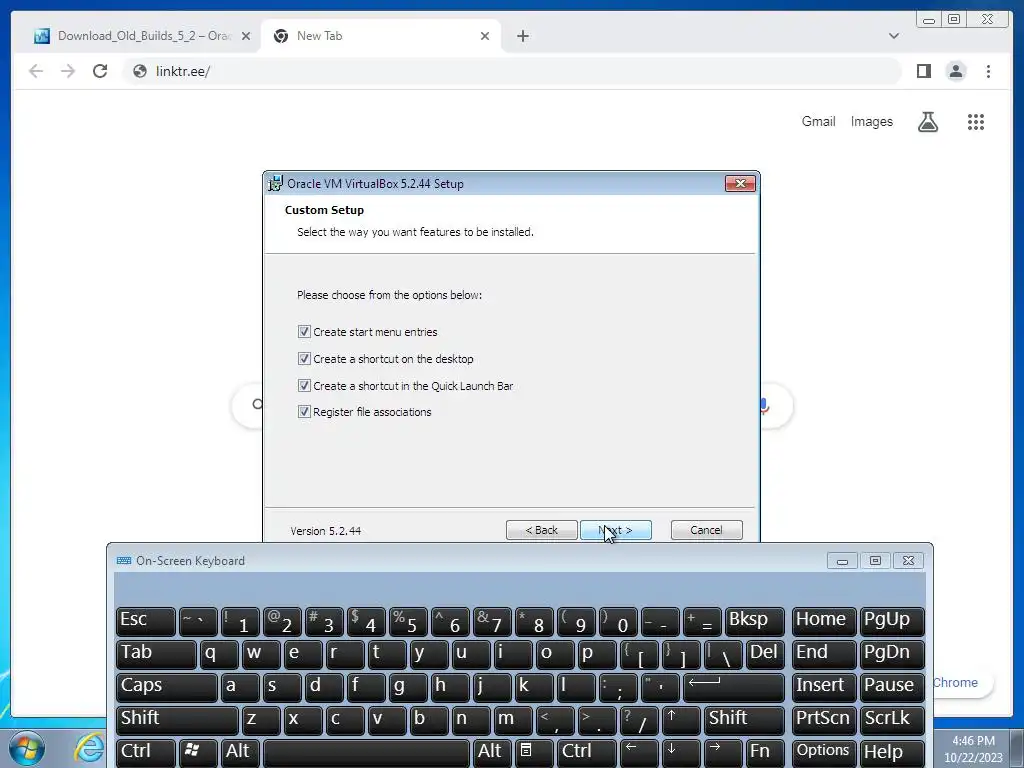Click the PrtScn key

coord(824,720)
